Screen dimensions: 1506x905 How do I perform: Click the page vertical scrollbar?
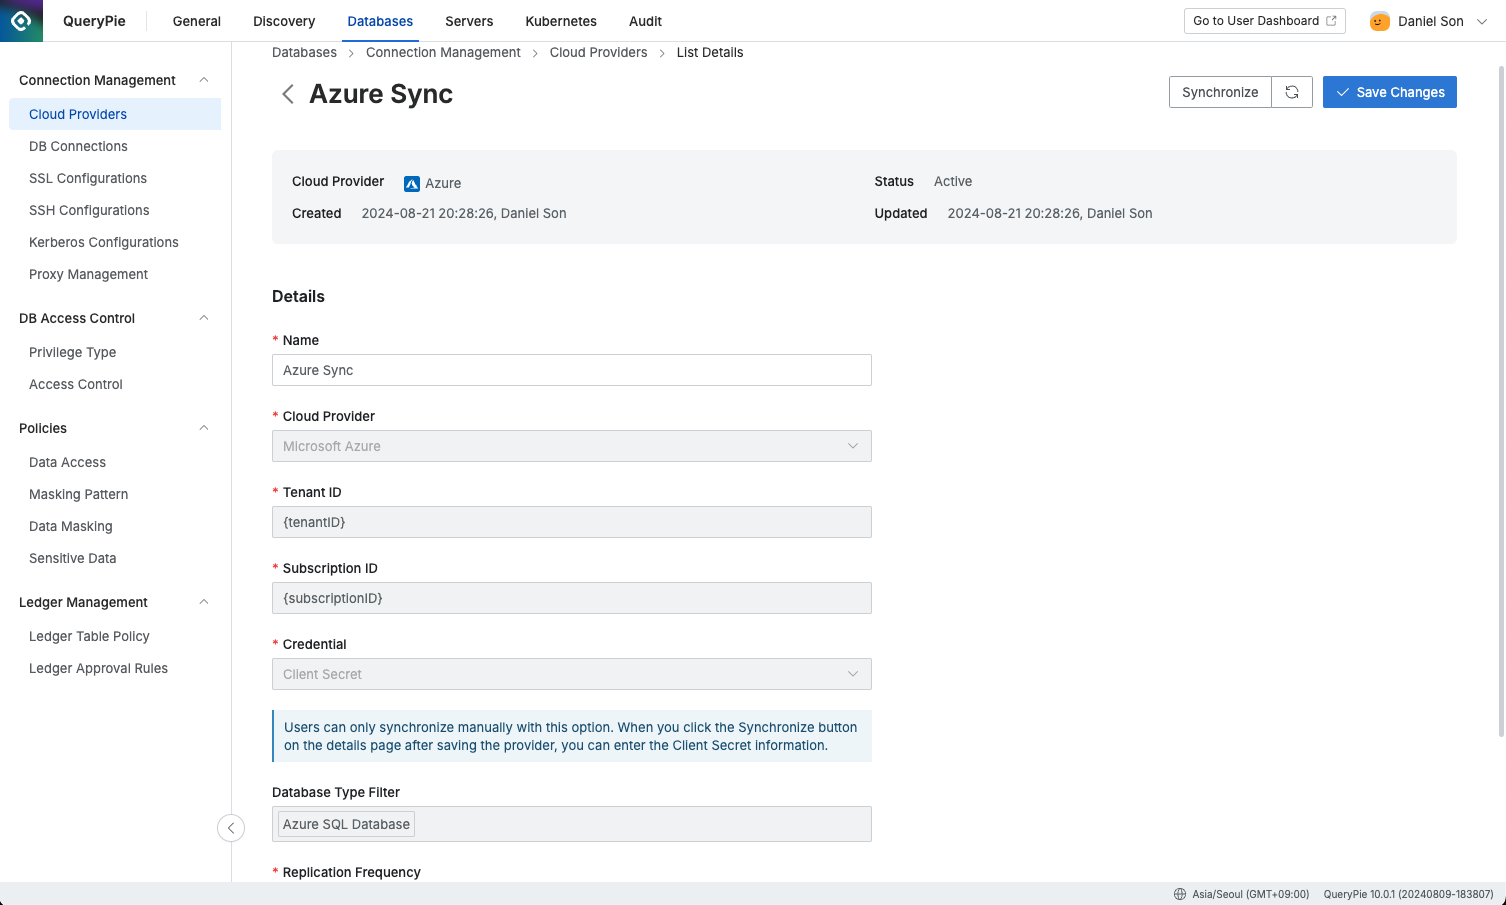tap(1501, 400)
